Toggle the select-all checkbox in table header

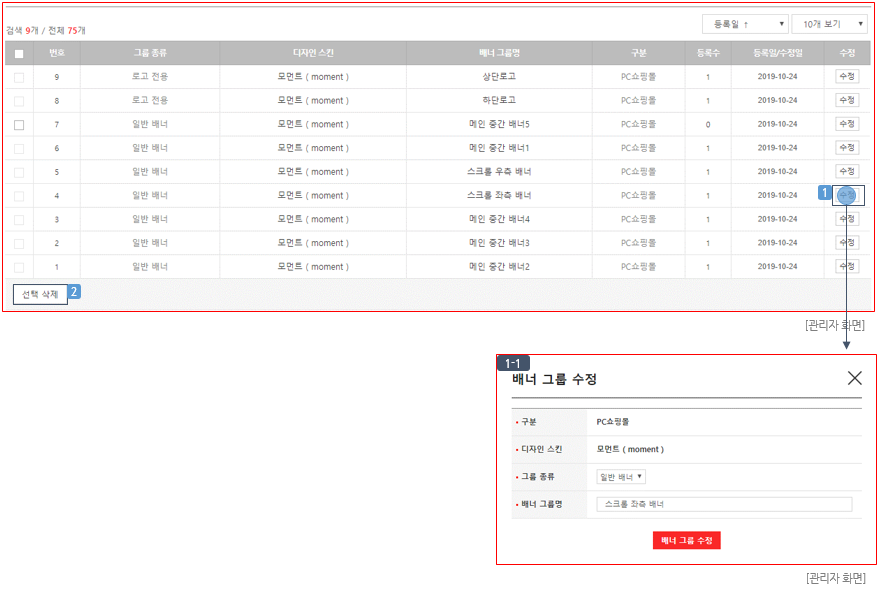(x=19, y=53)
